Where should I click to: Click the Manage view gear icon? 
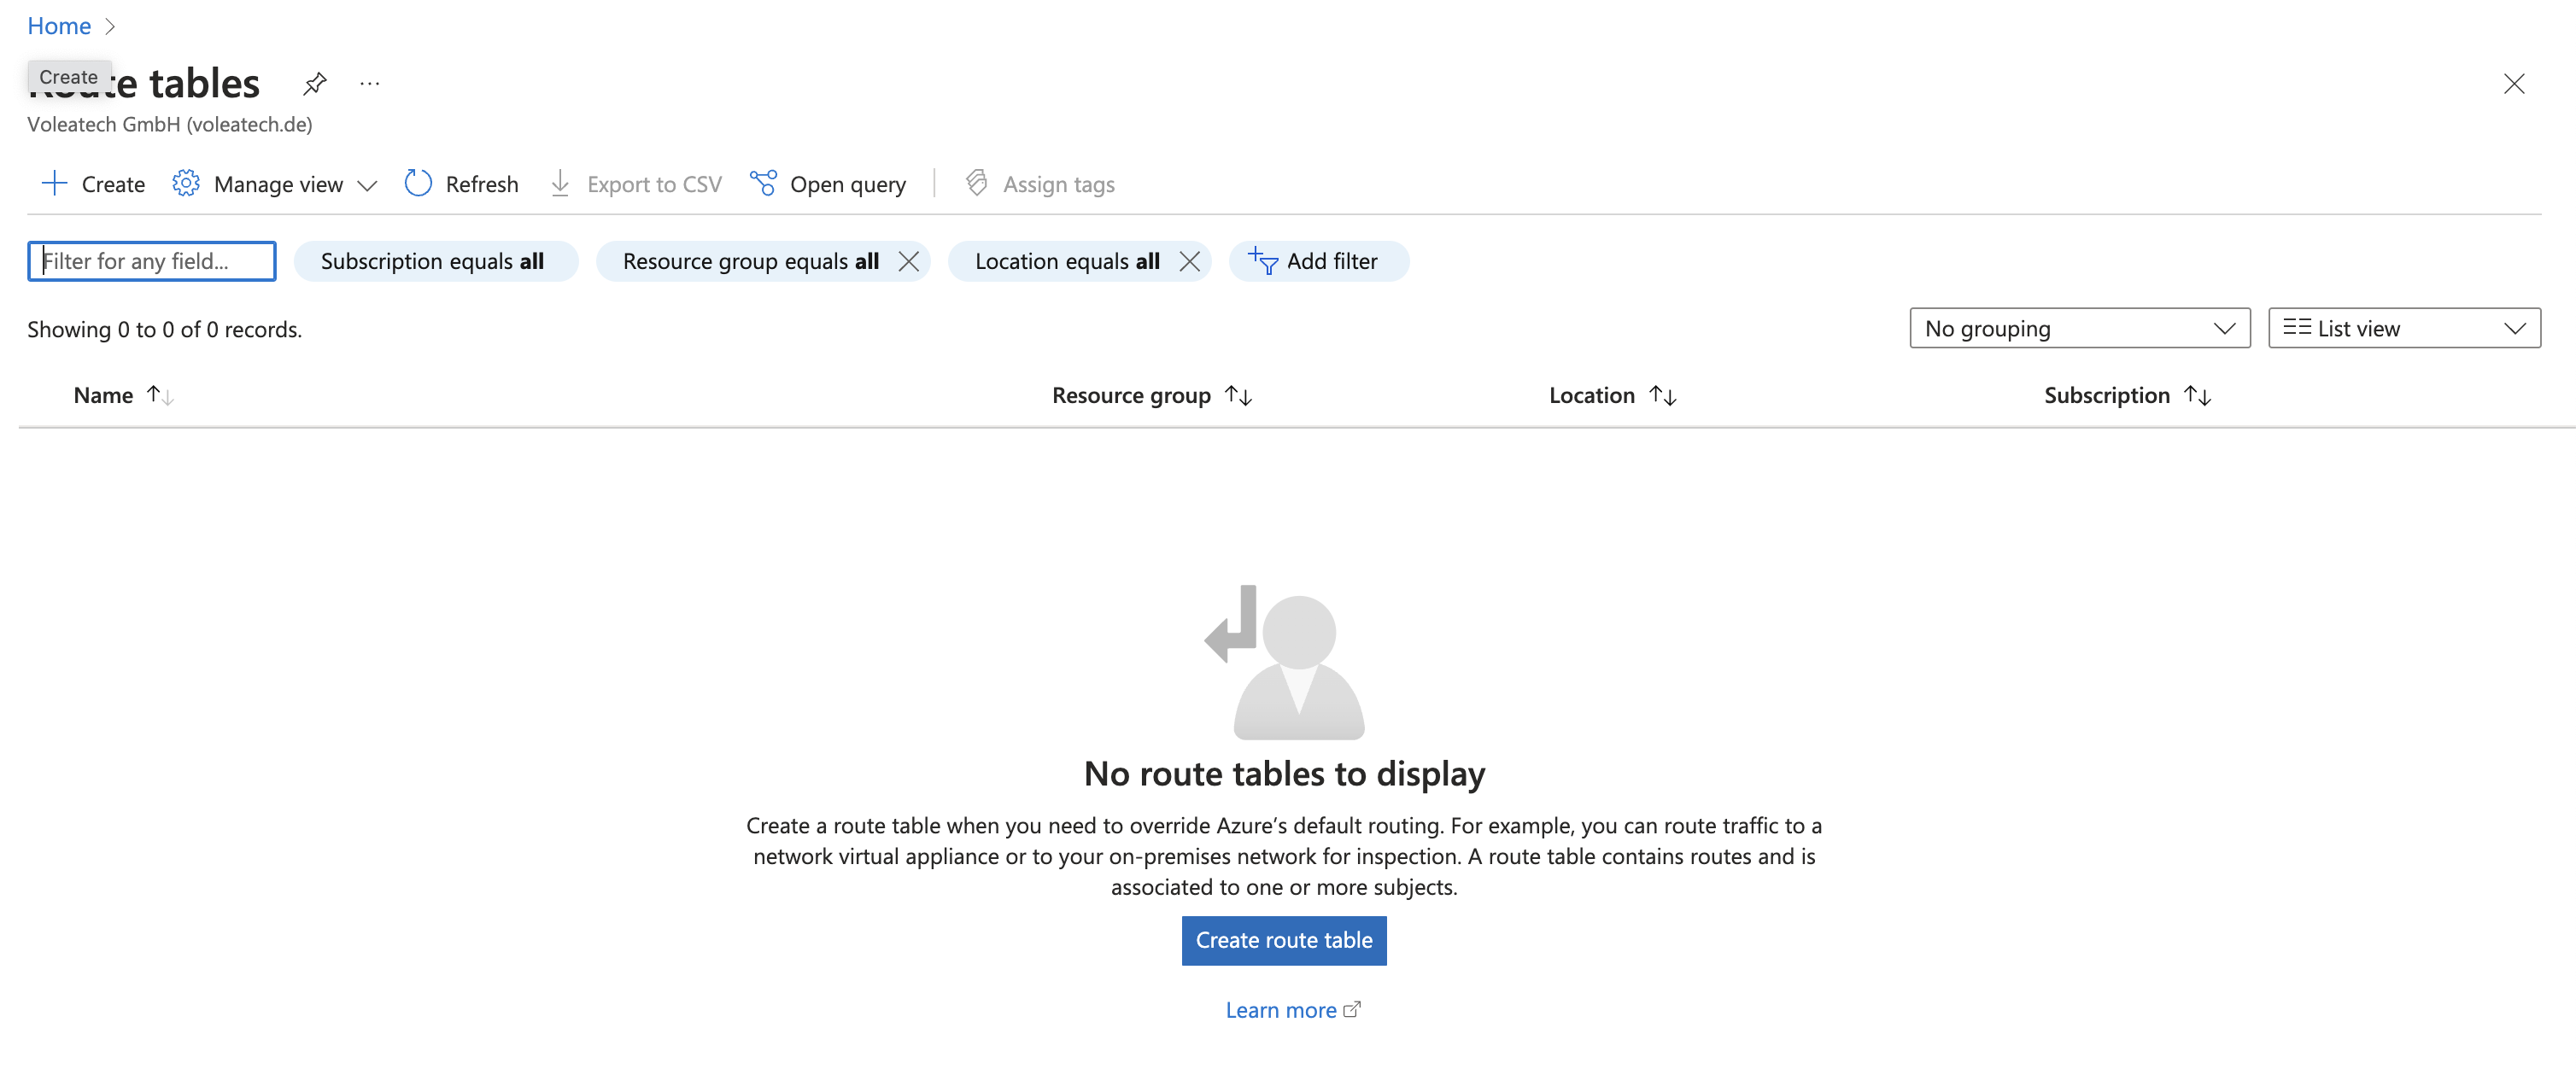click(186, 183)
